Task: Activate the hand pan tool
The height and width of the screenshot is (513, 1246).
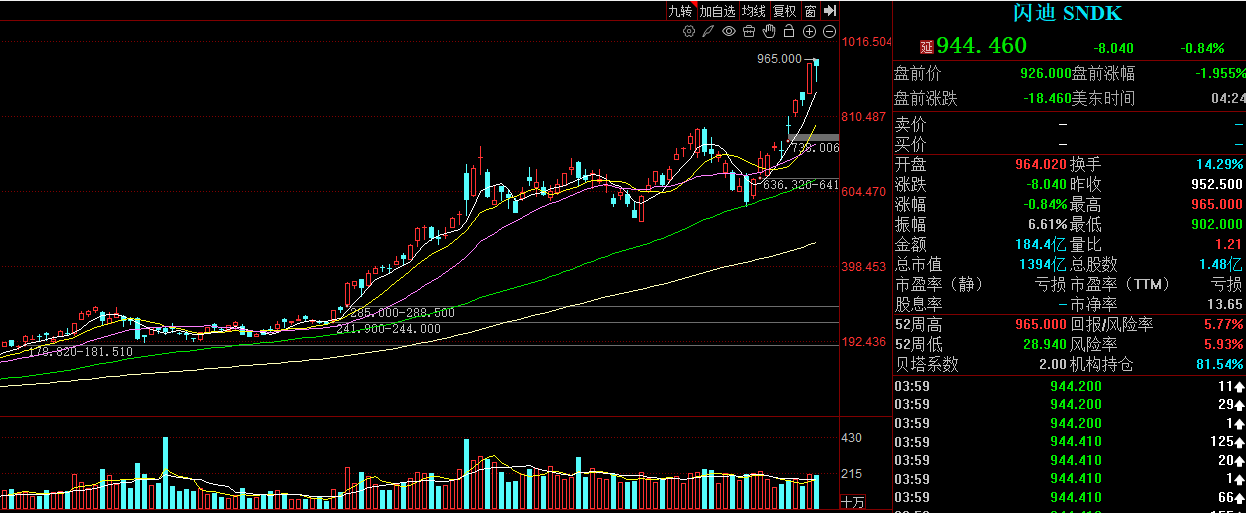Action: (x=769, y=32)
